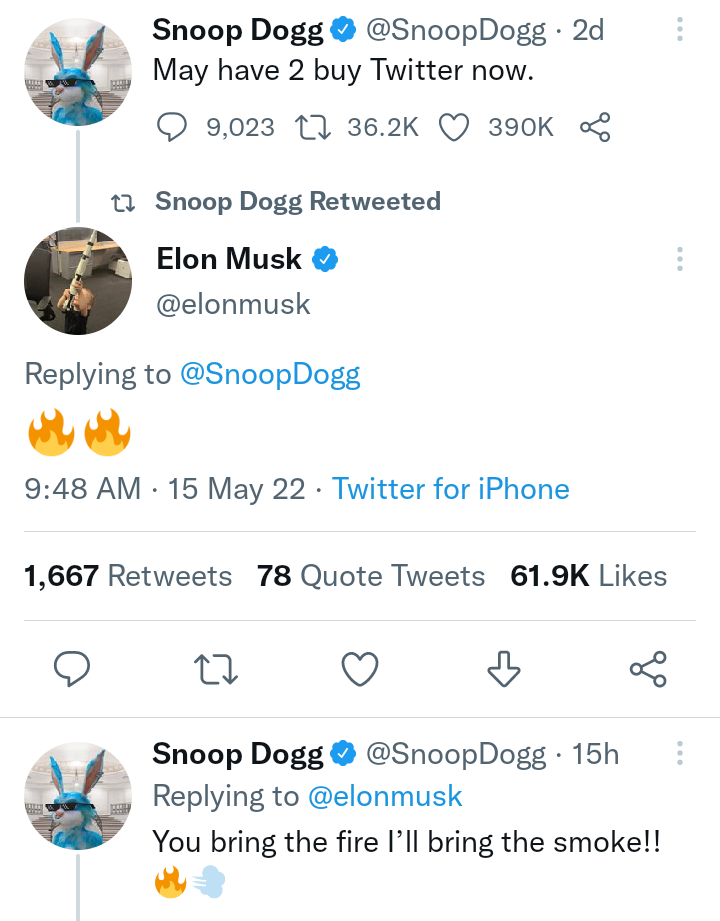Like the tweet with 390K likes

[x=454, y=127]
